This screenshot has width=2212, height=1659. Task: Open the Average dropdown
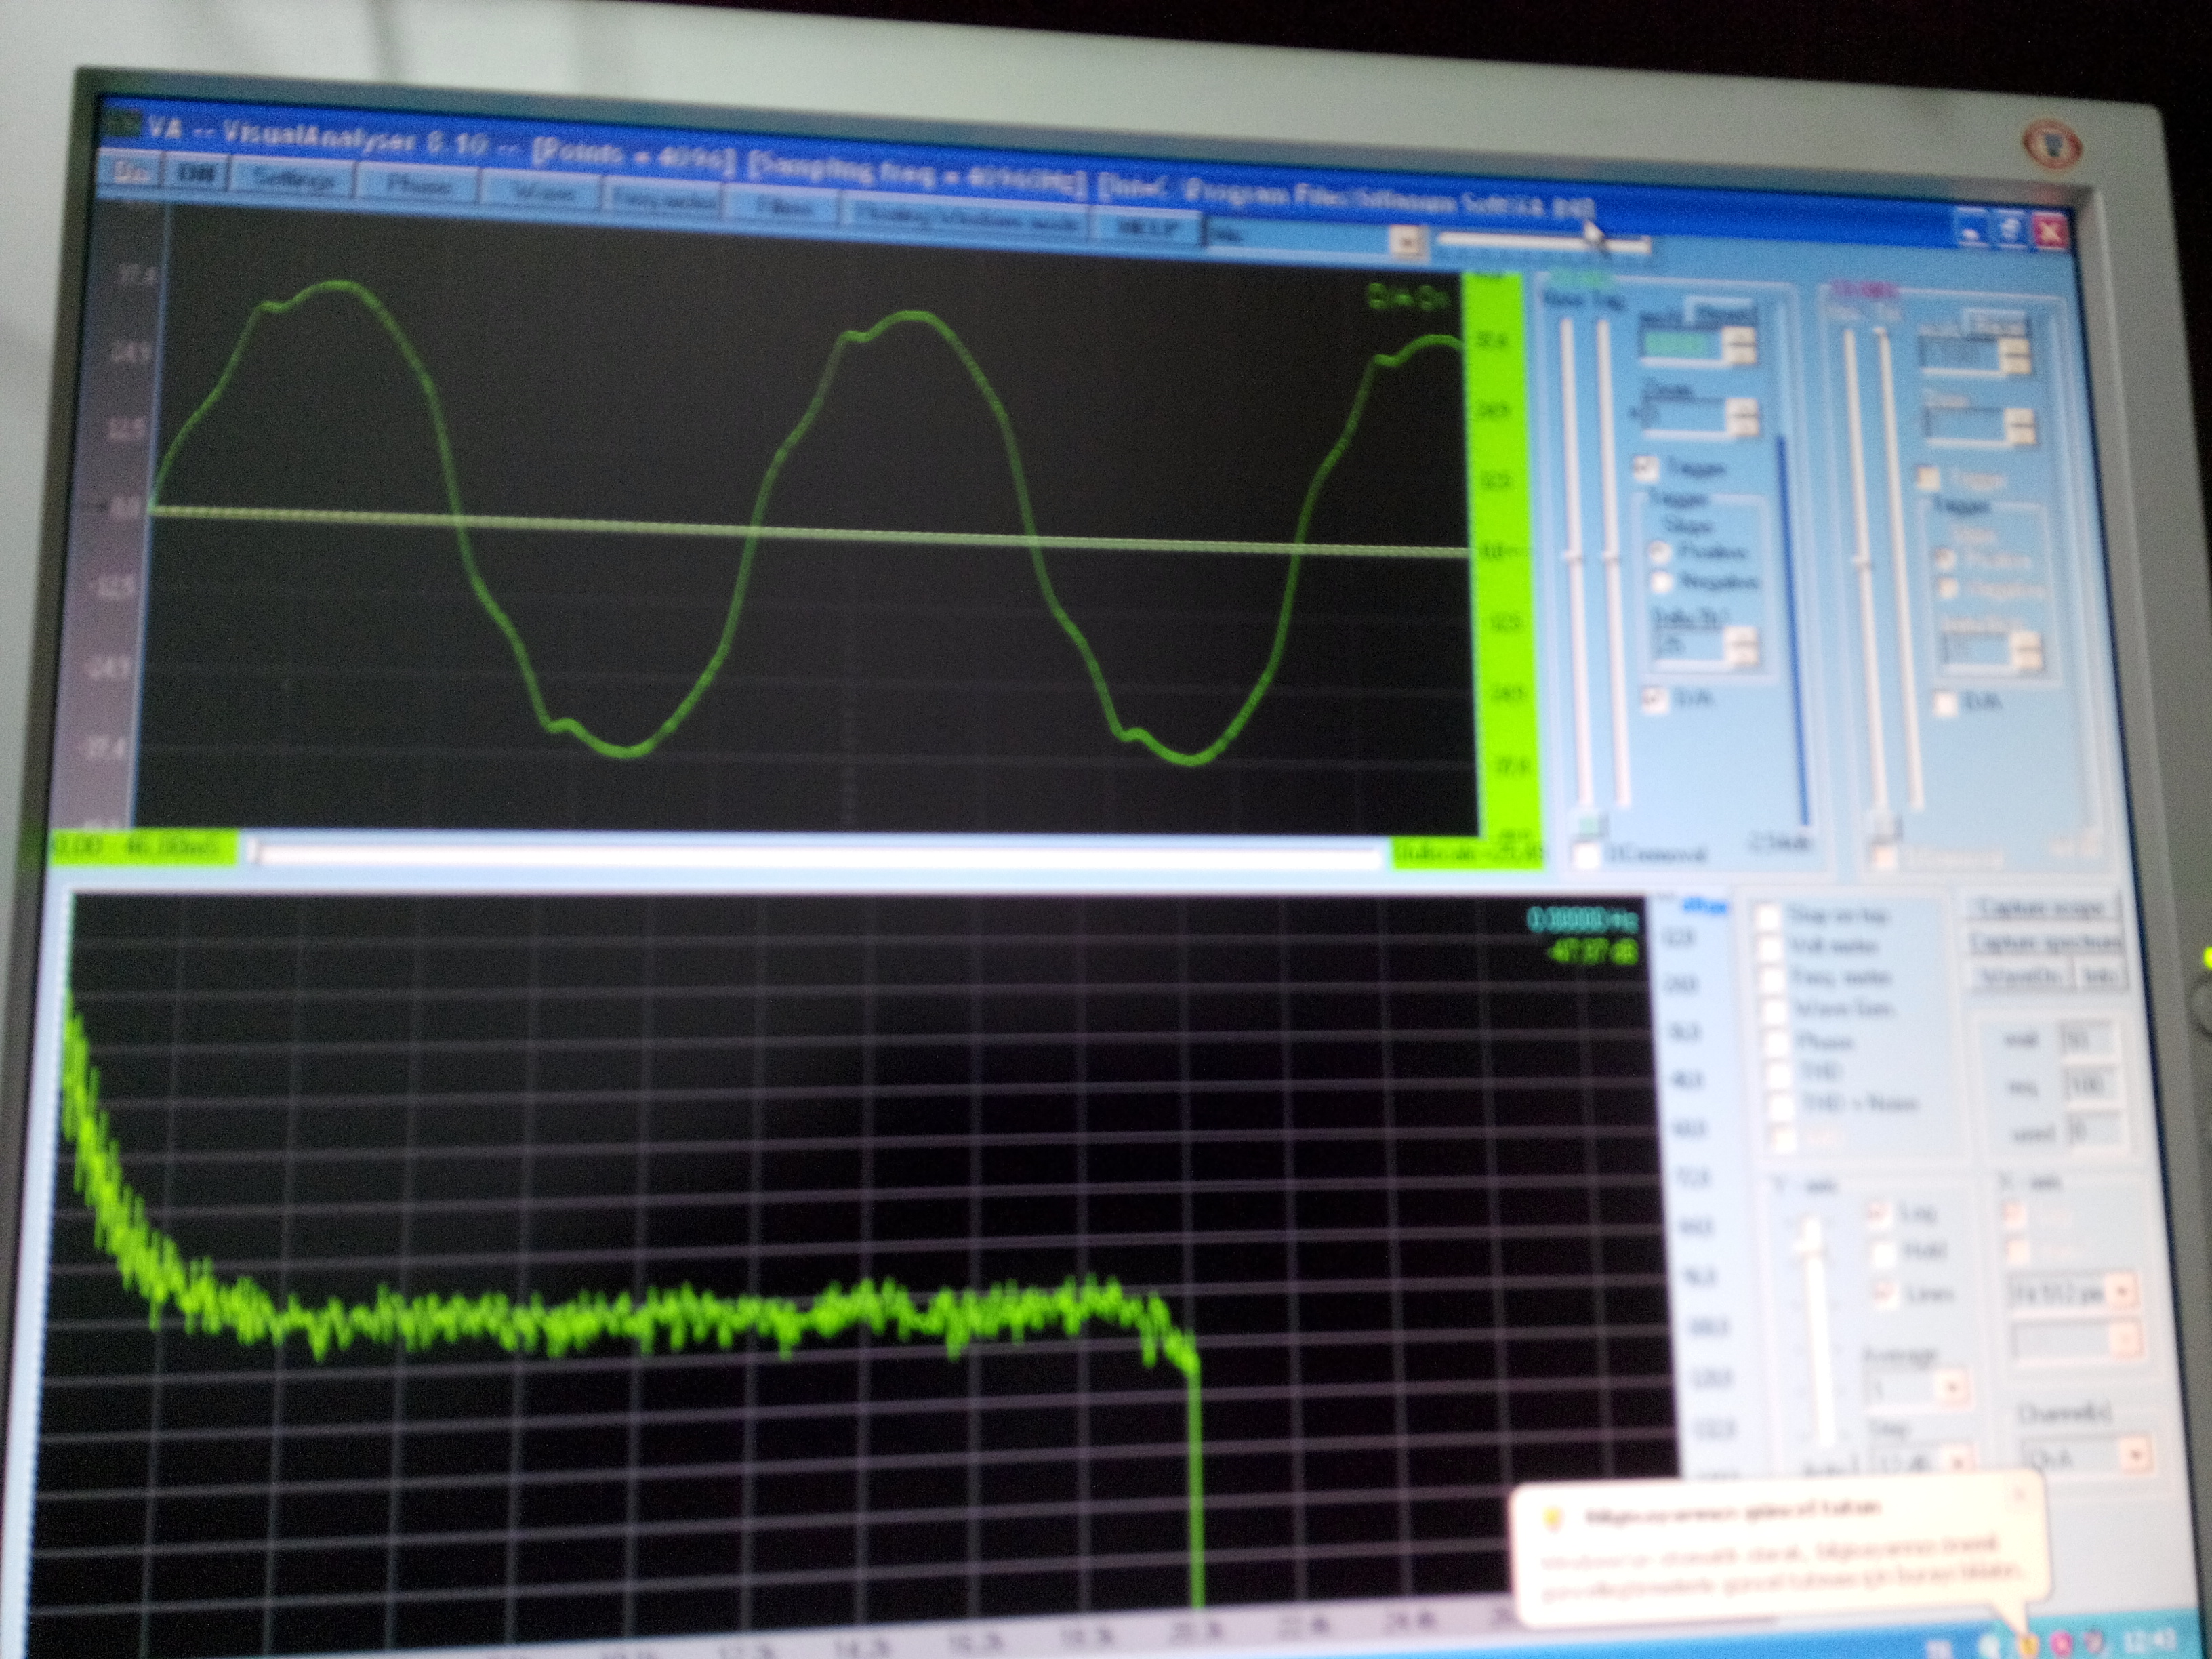pos(1951,1388)
